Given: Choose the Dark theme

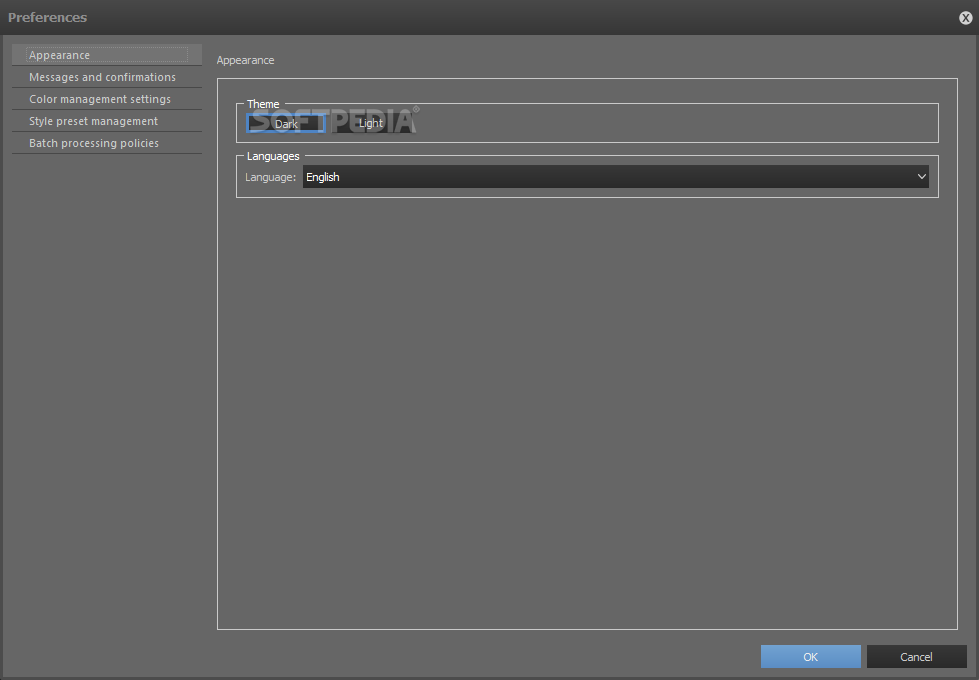Looking at the screenshot, I should coord(286,124).
